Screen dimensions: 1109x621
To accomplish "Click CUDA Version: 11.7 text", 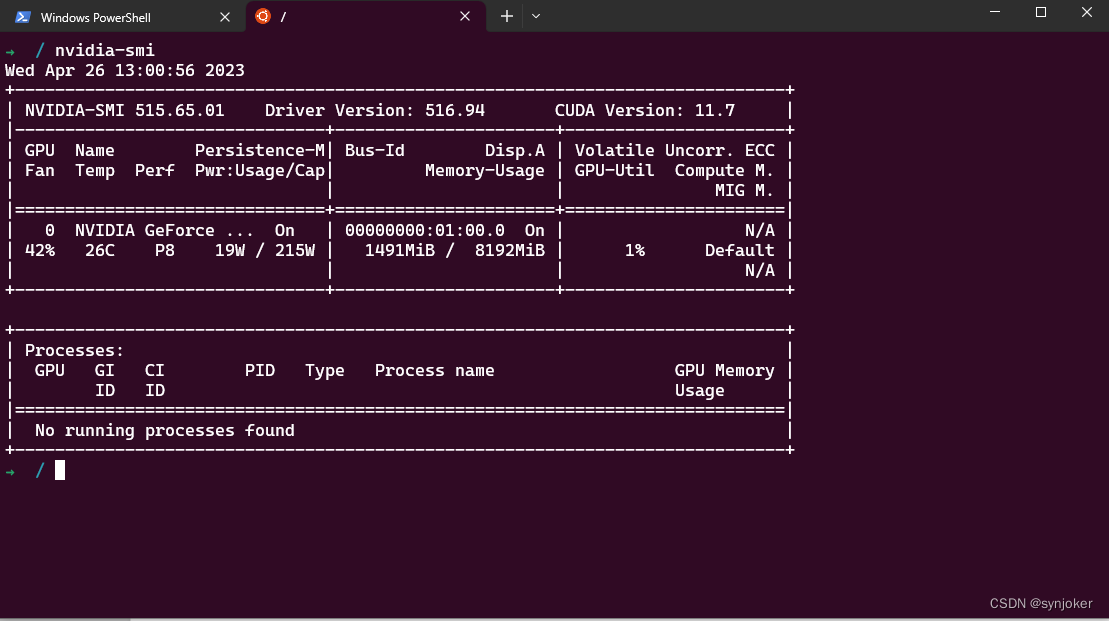I will 645,110.
